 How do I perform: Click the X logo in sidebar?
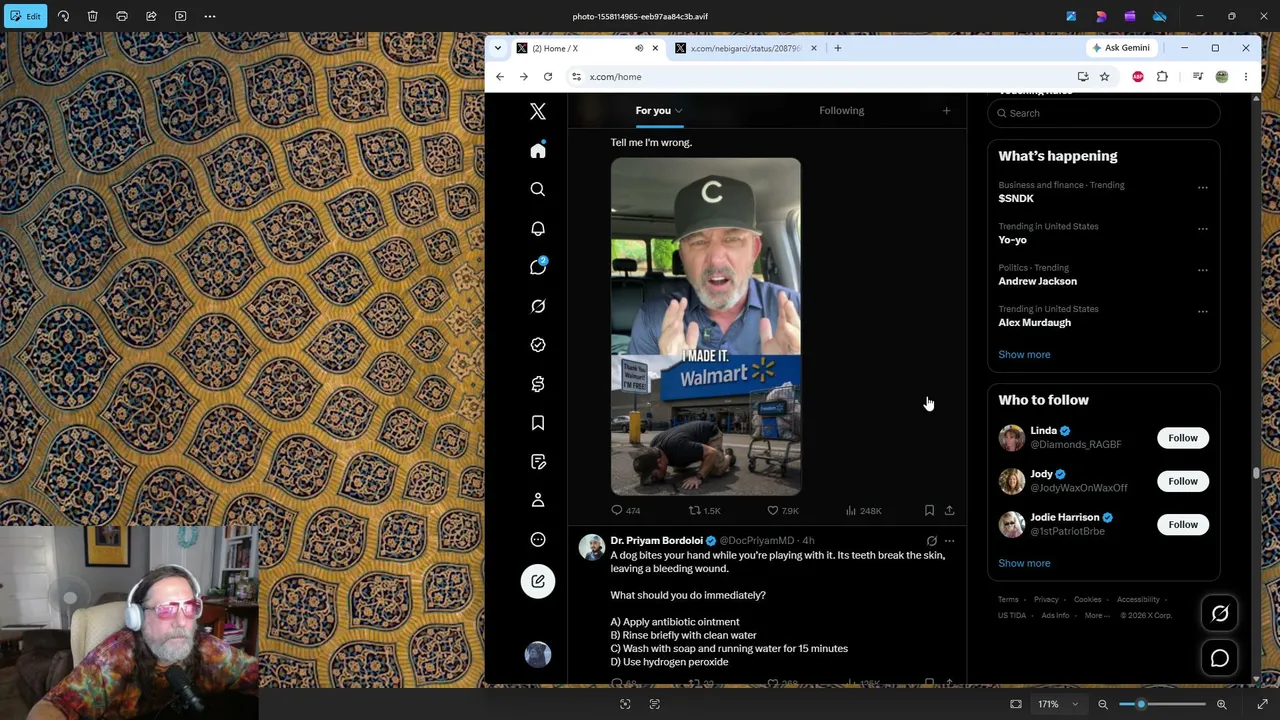point(538,111)
